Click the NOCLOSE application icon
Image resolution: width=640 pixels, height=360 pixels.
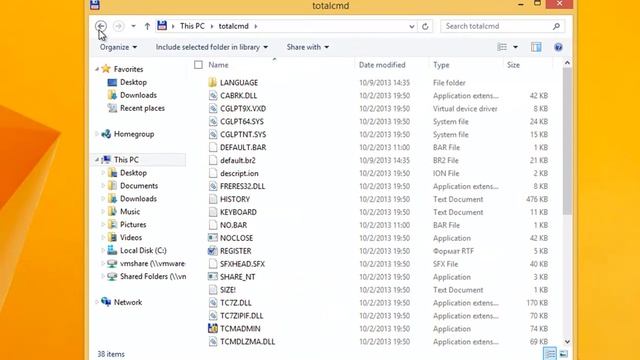click(213, 238)
